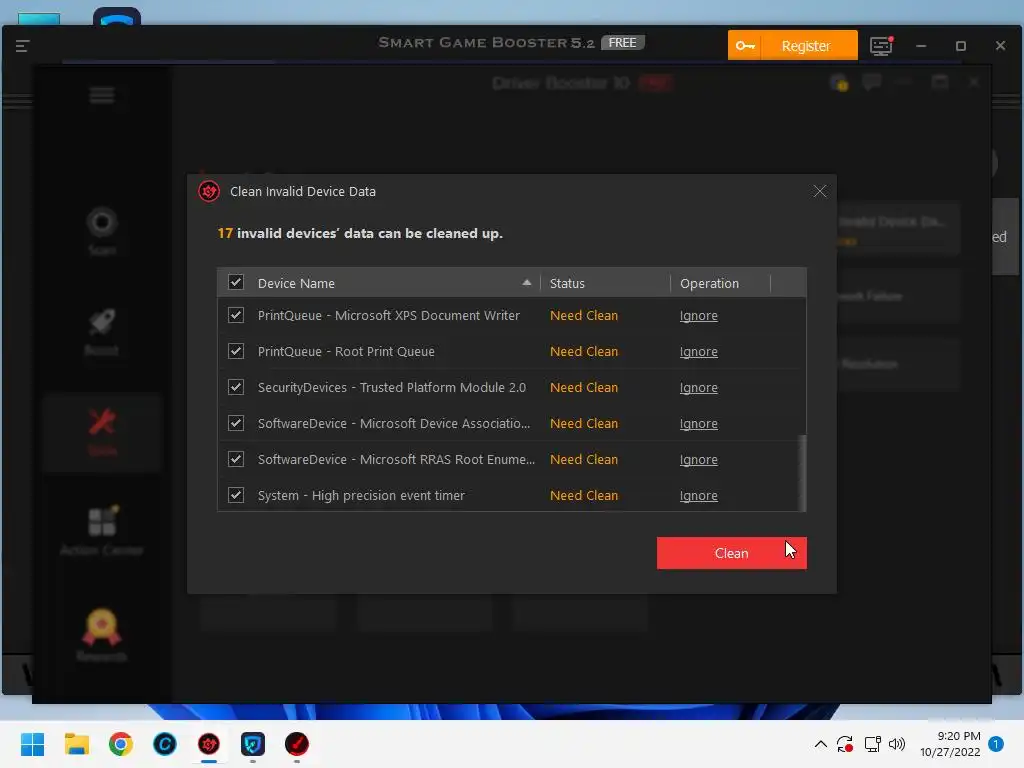
Task: Ignore the Microsoft Device Association device
Action: pos(698,423)
